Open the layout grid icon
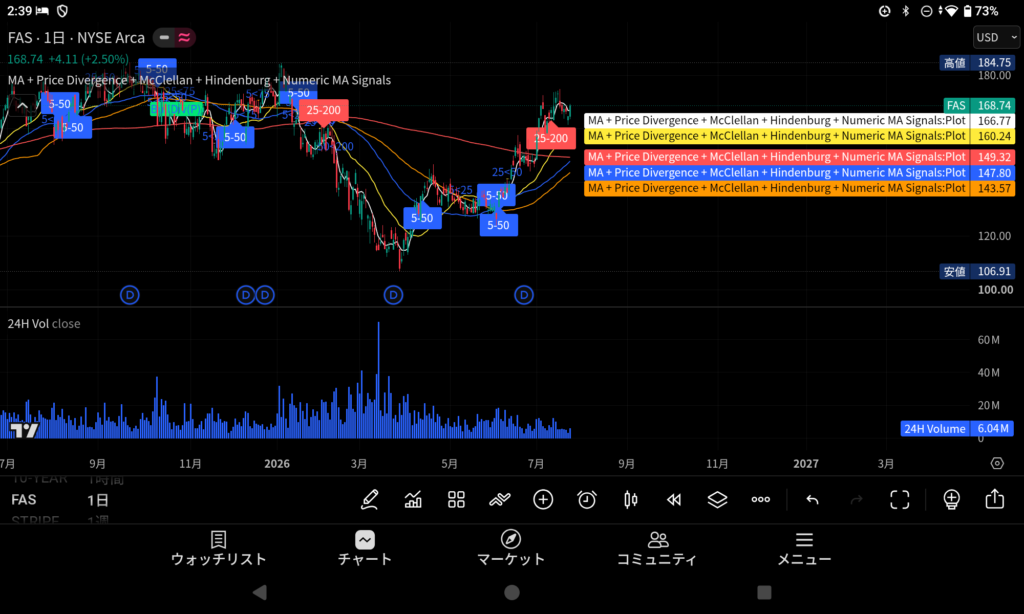Image resolution: width=1024 pixels, height=614 pixels. (456, 500)
